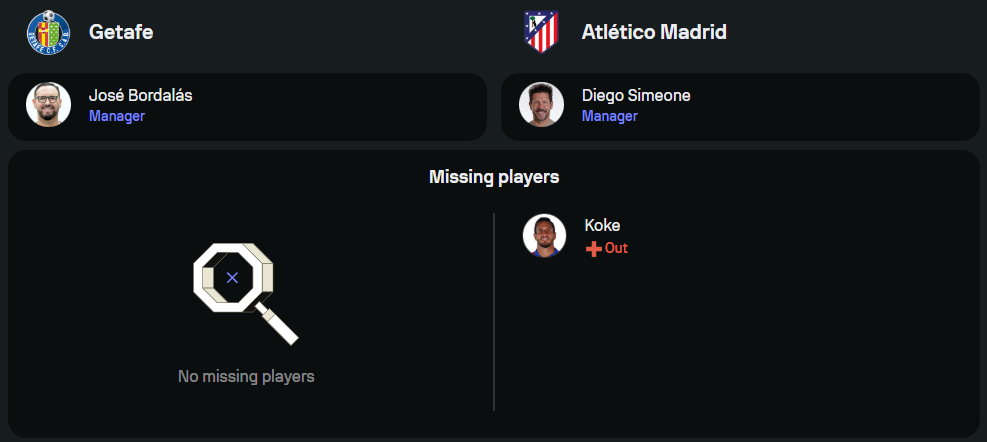The width and height of the screenshot is (987, 442).
Task: Click the Out status text
Action: click(616, 248)
